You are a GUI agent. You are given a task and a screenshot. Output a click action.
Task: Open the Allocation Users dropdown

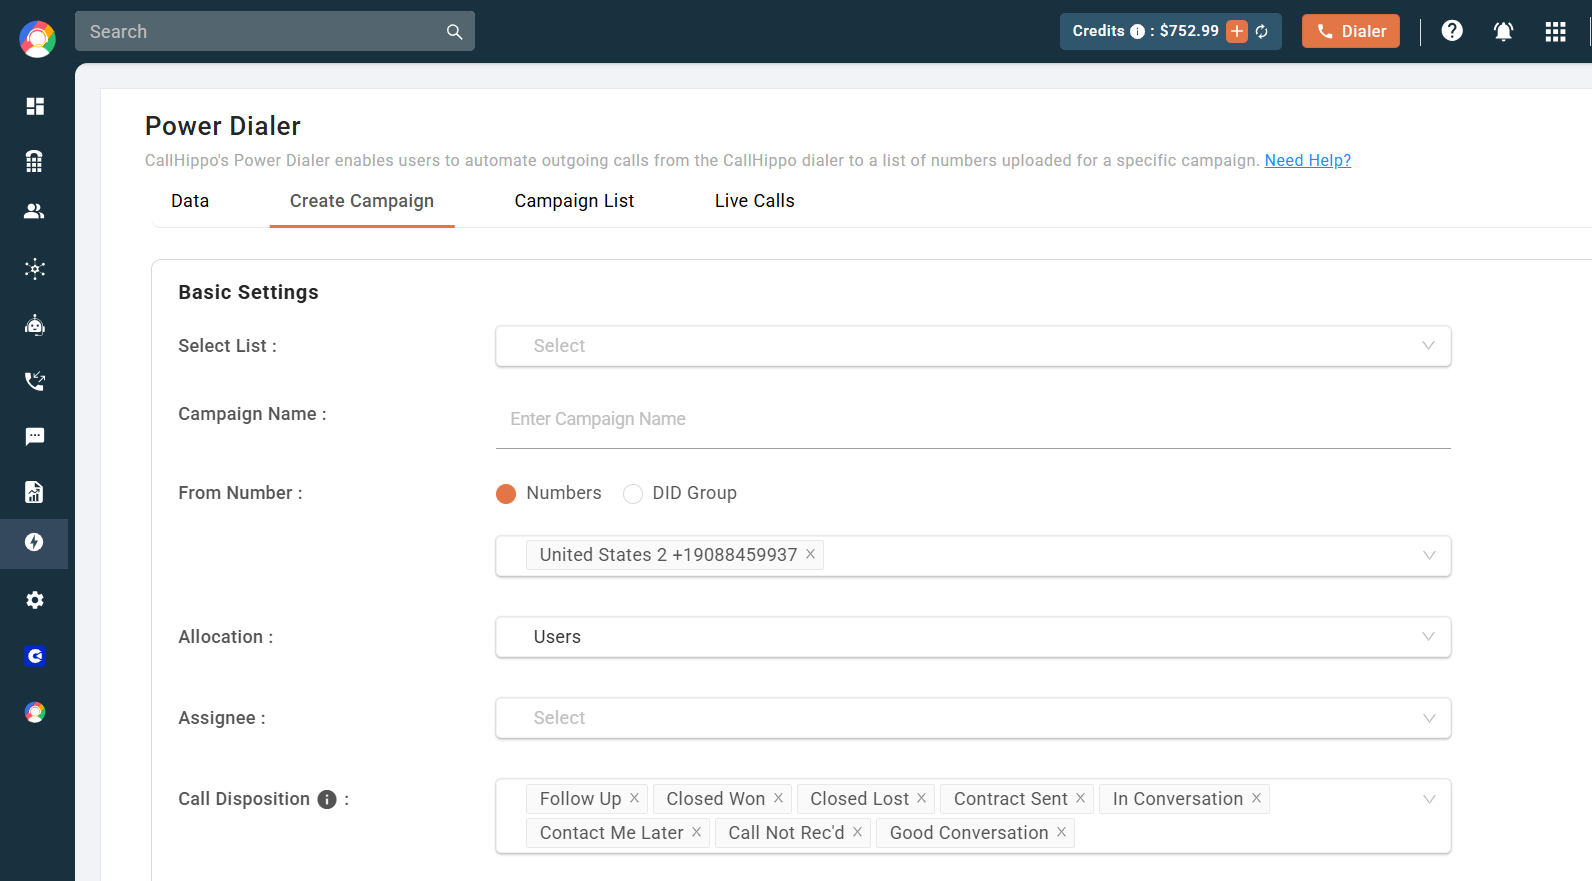coord(973,637)
